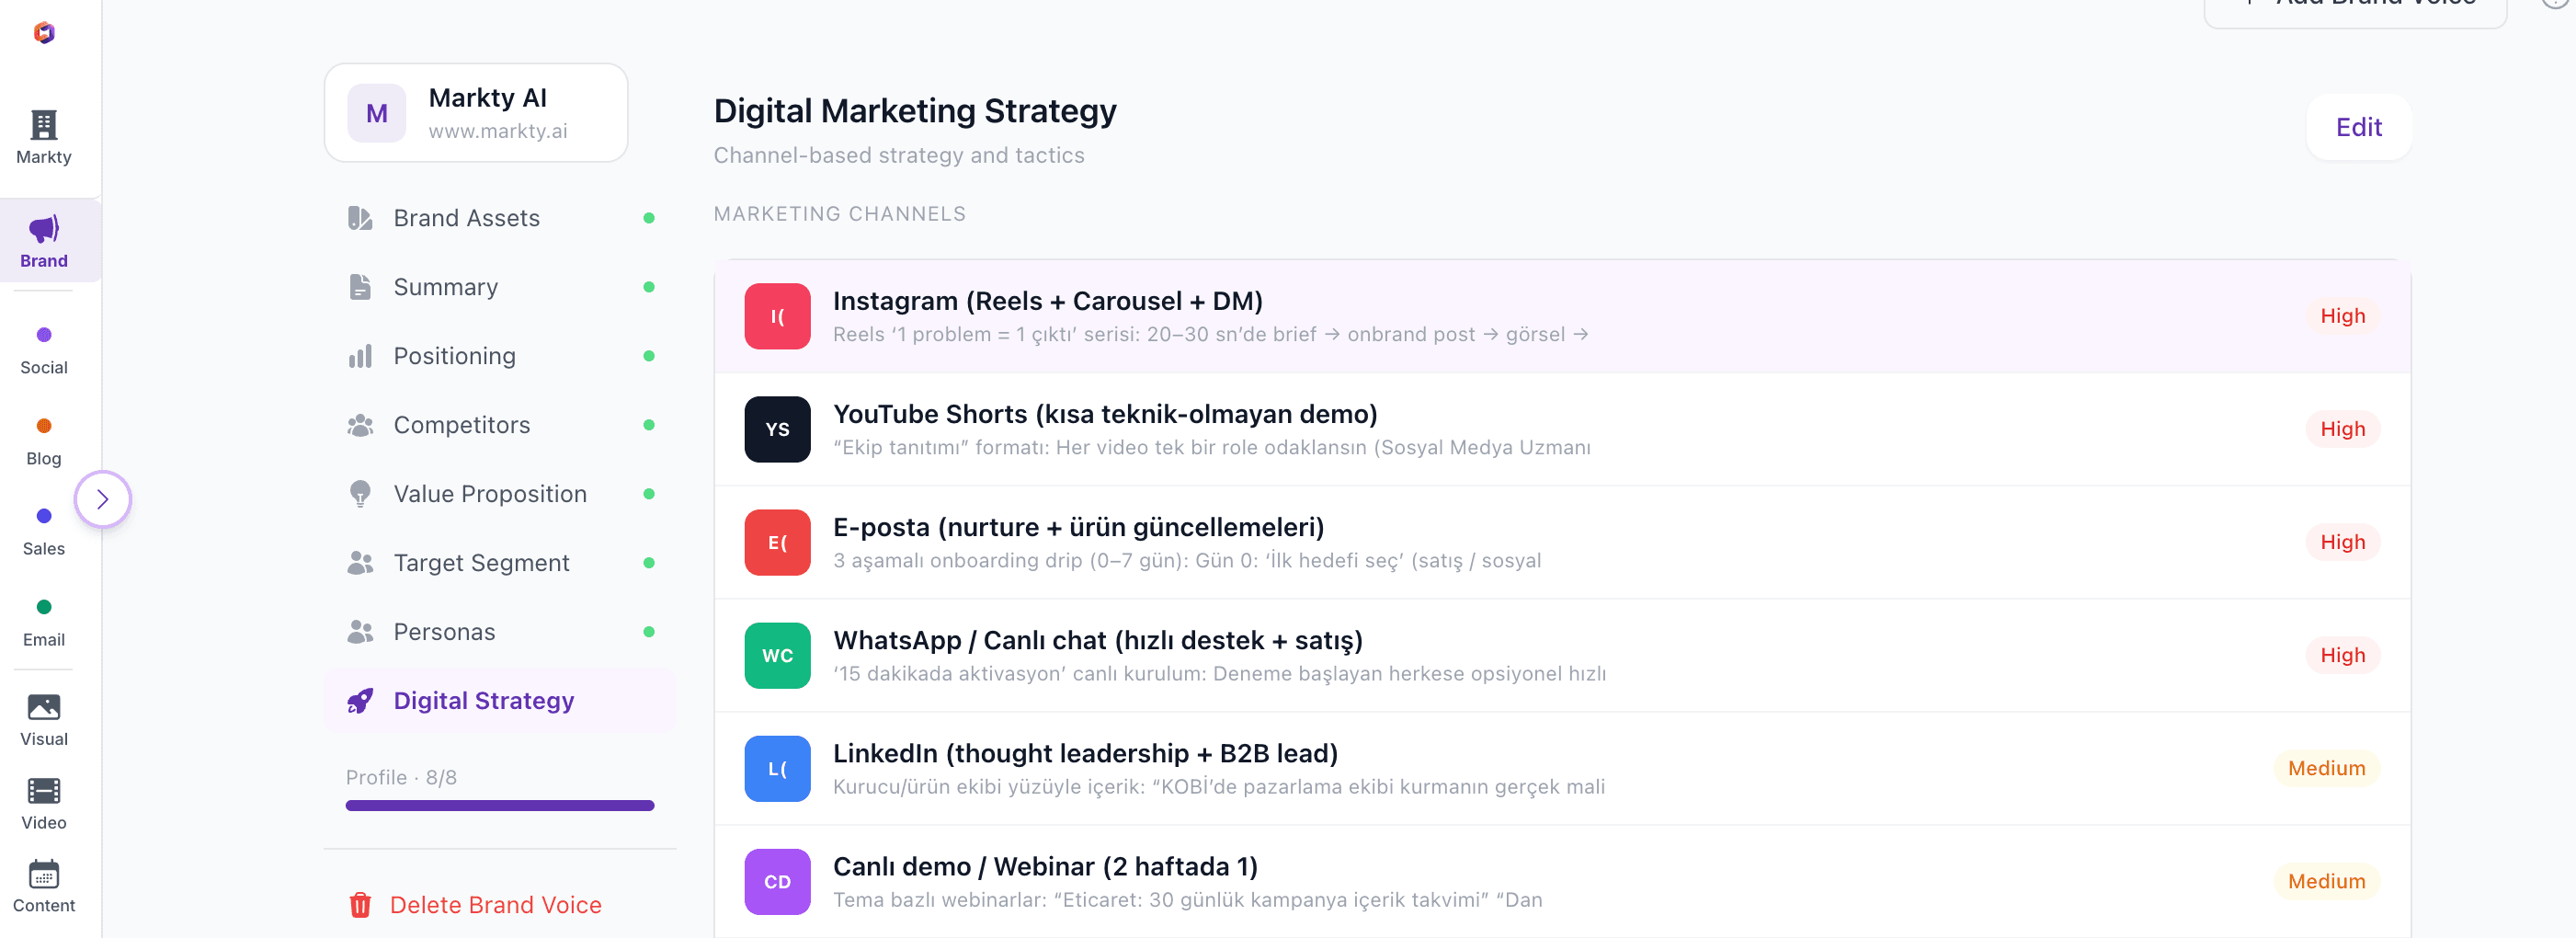Viewport: 2576px width, 938px height.
Task: Click the Edit button for Digital Marketing Strategy
Action: pyautogui.click(x=2359, y=127)
